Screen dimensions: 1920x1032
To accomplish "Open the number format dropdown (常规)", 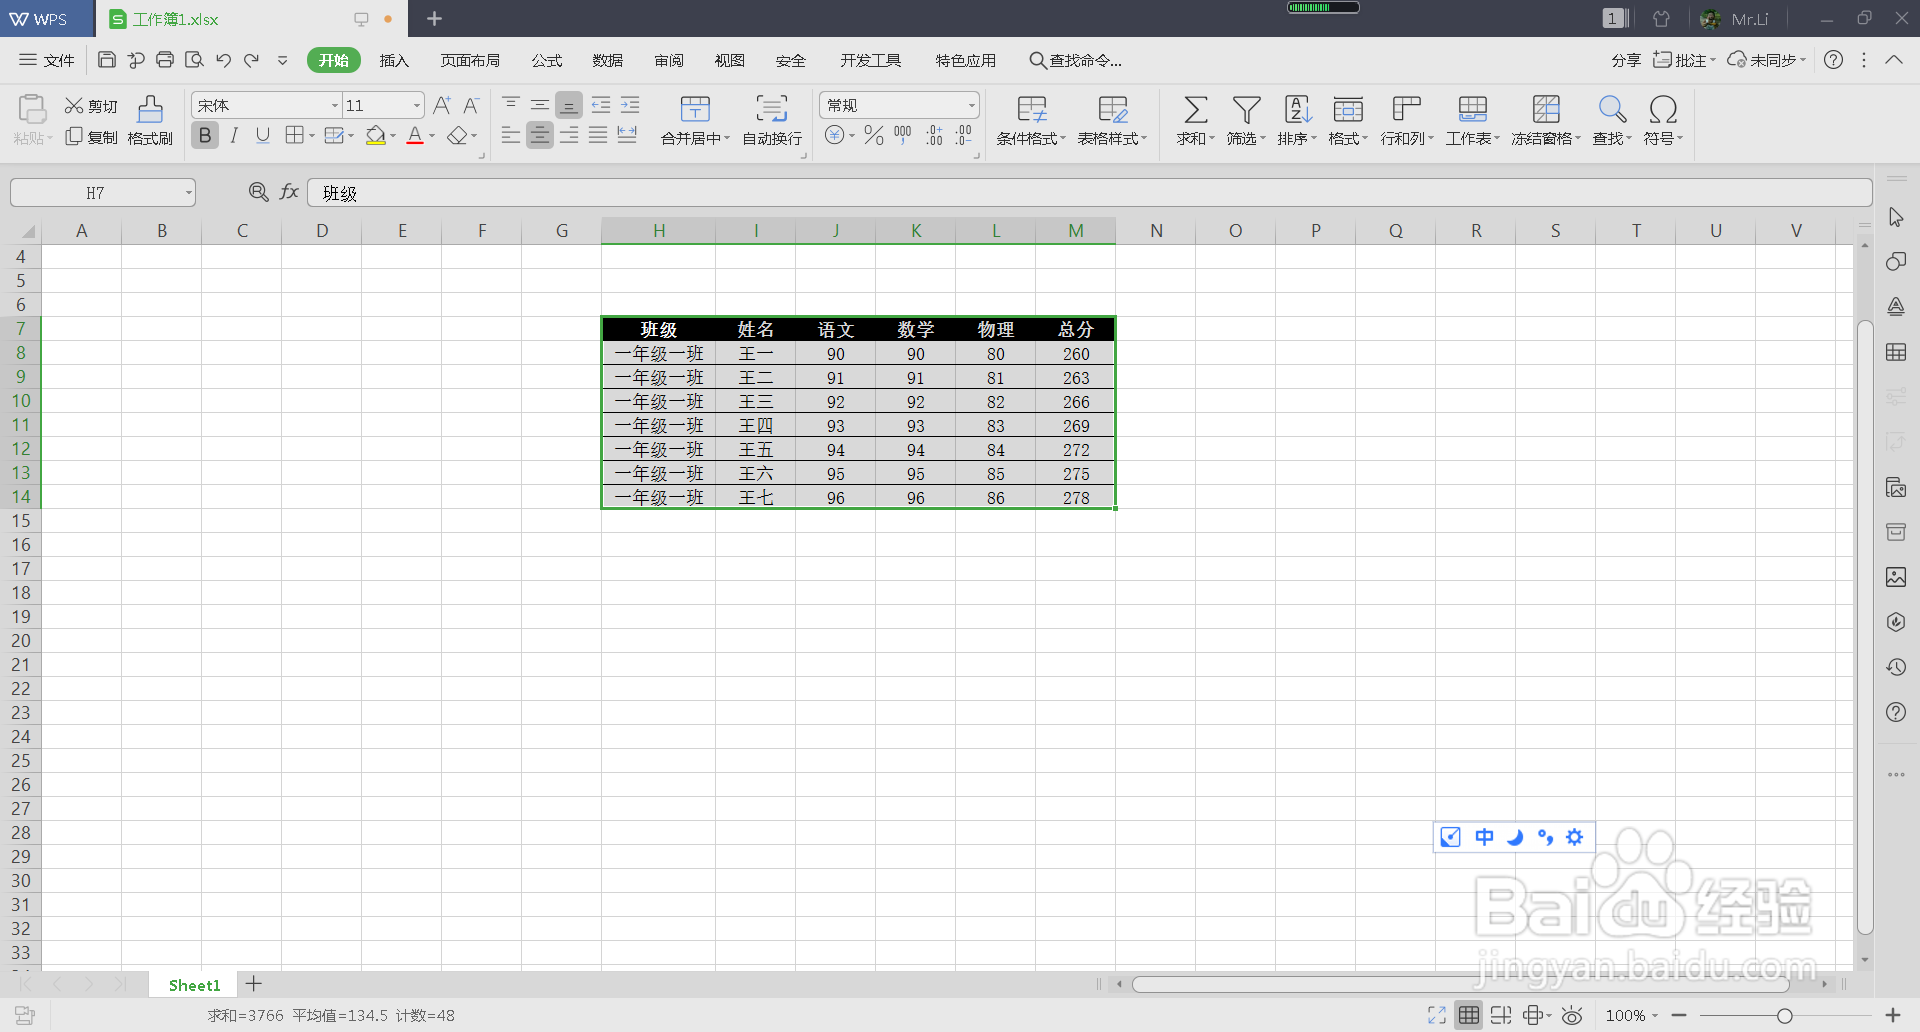I will click(x=971, y=105).
